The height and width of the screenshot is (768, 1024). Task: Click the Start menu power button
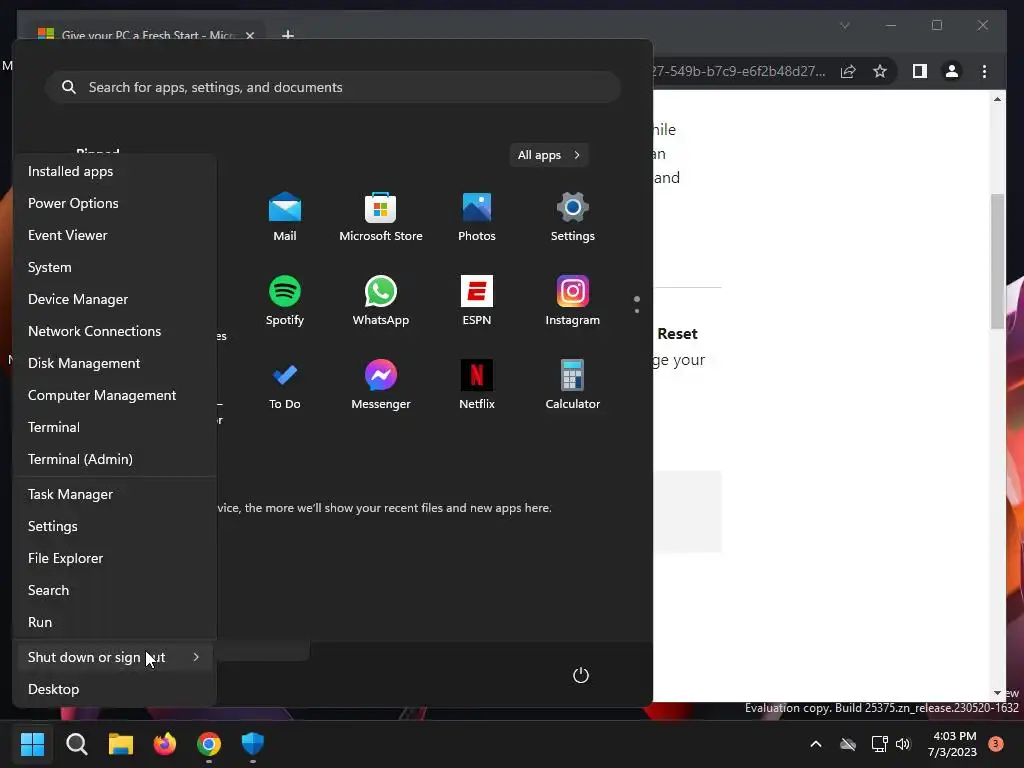click(x=581, y=675)
